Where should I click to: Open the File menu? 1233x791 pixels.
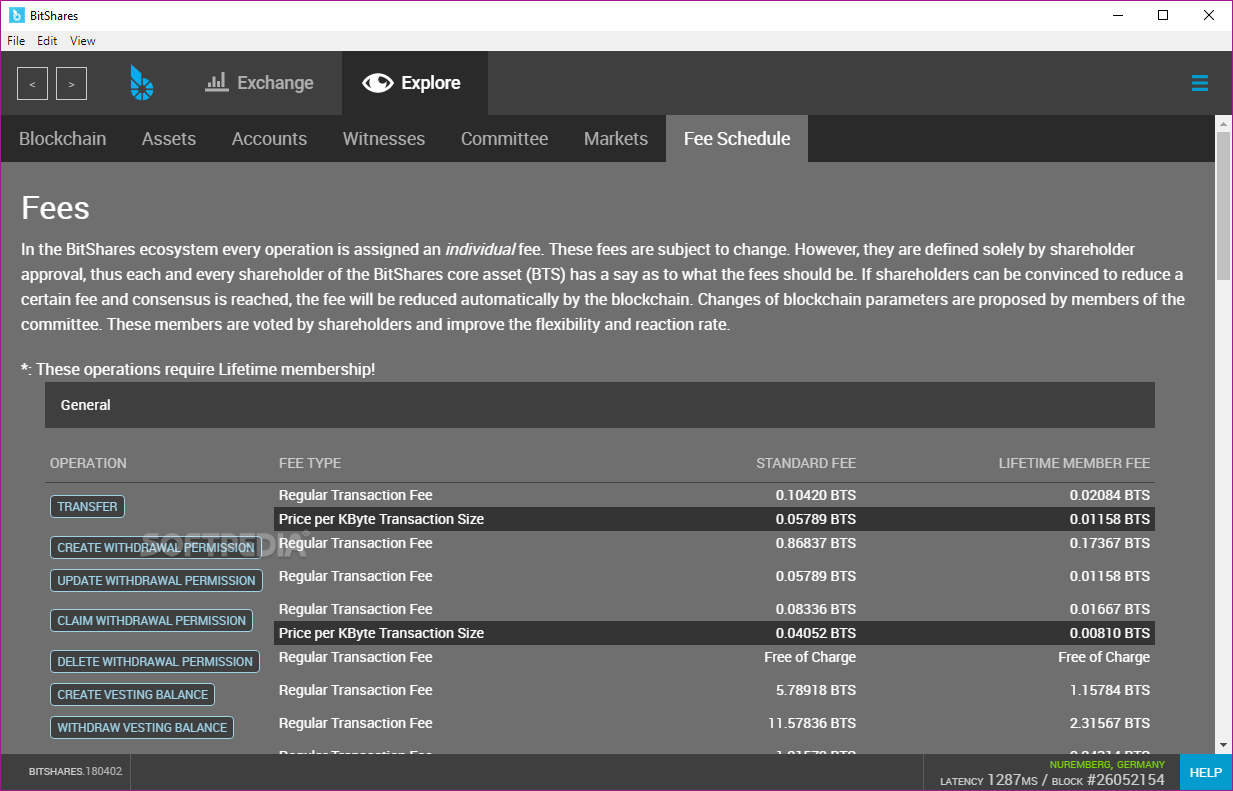(16, 41)
